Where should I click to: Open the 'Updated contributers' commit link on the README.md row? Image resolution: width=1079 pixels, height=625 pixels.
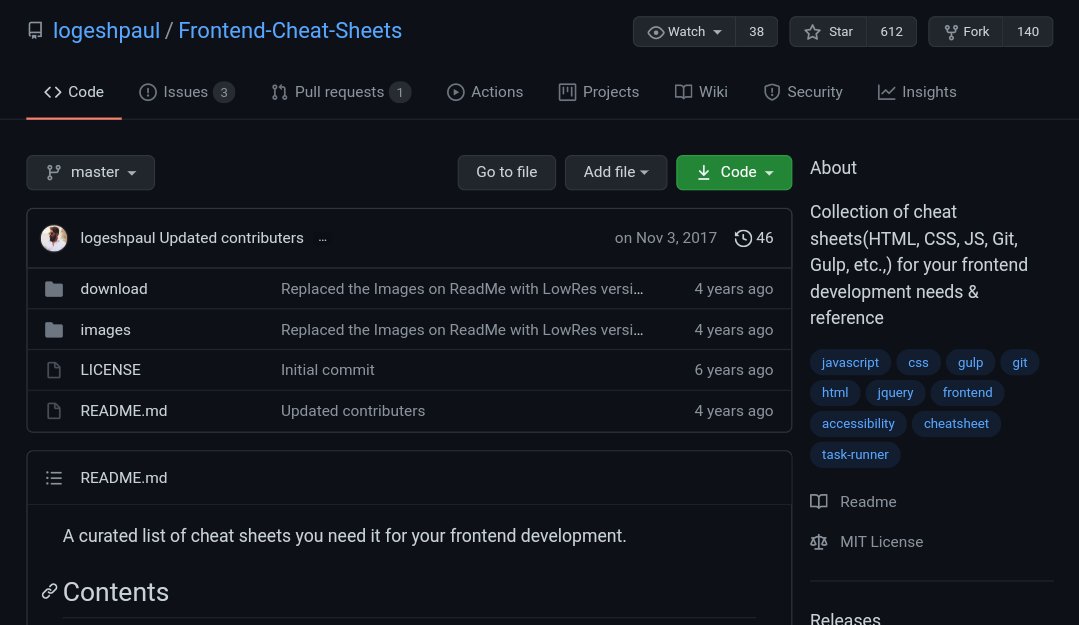[x=353, y=411]
